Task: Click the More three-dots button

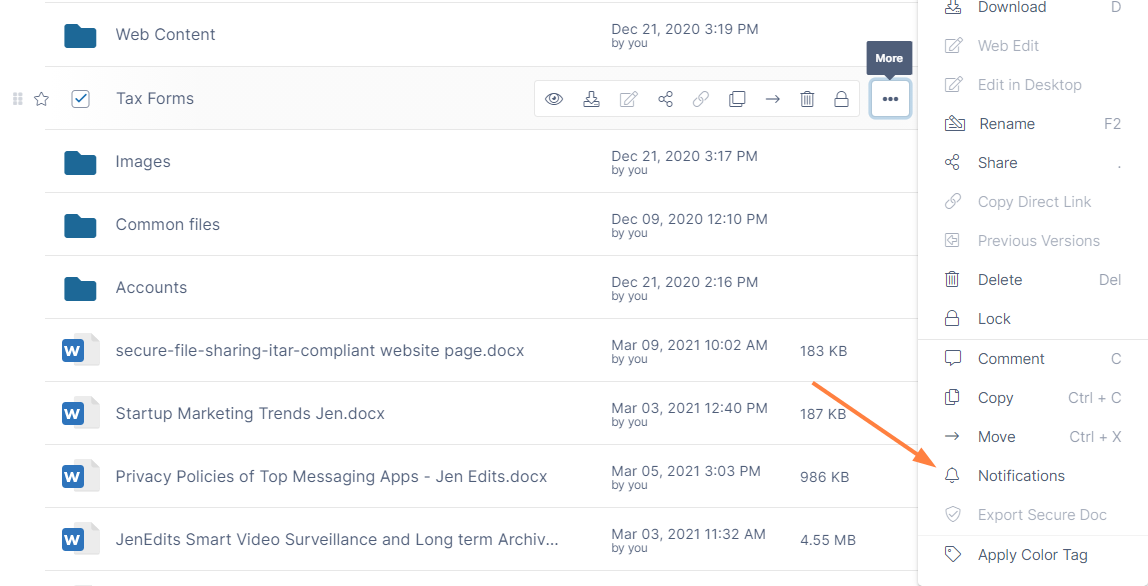Action: coord(890,99)
